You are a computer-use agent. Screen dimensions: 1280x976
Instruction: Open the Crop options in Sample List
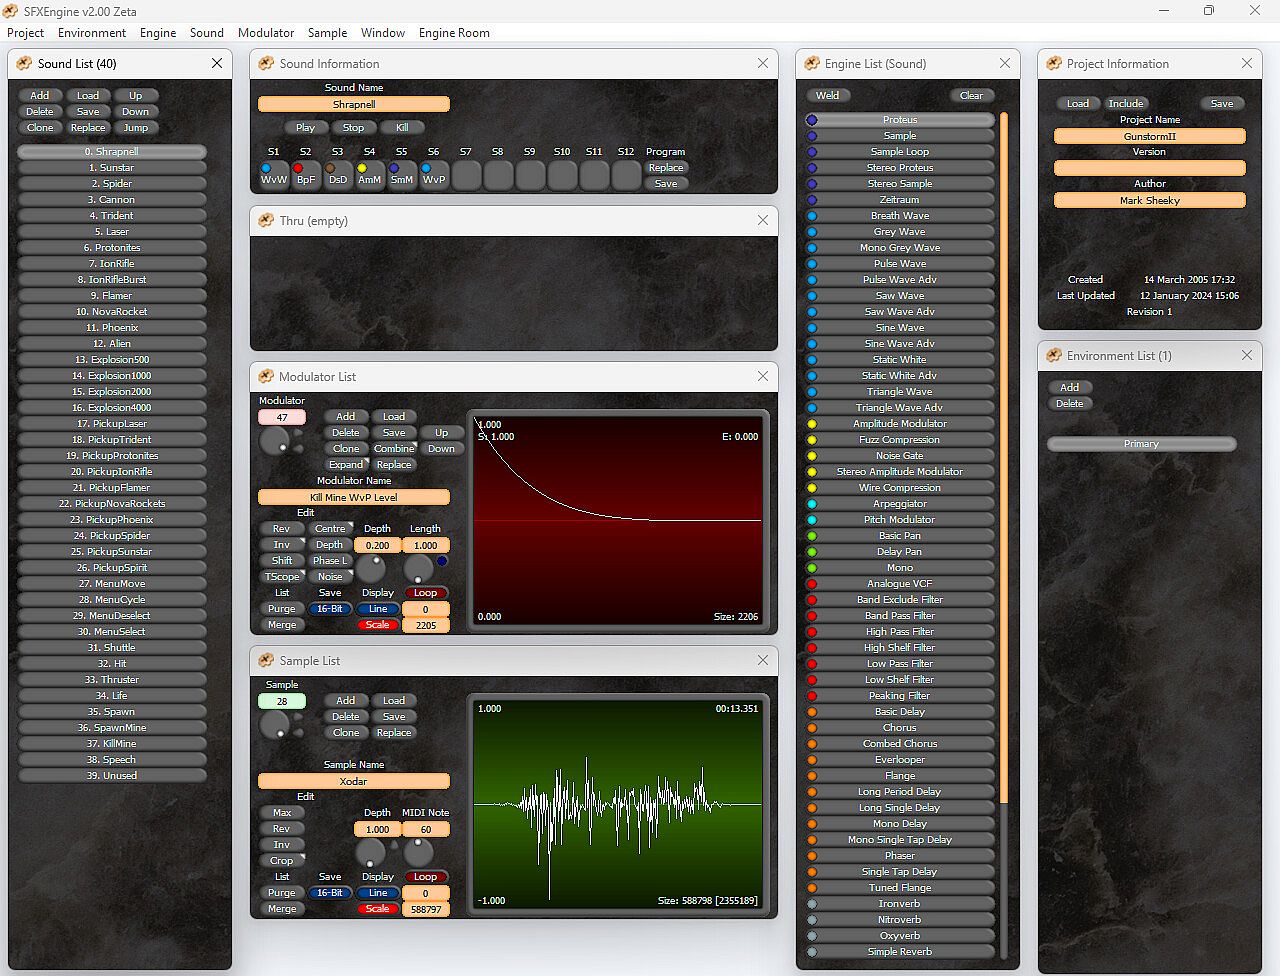tap(282, 861)
